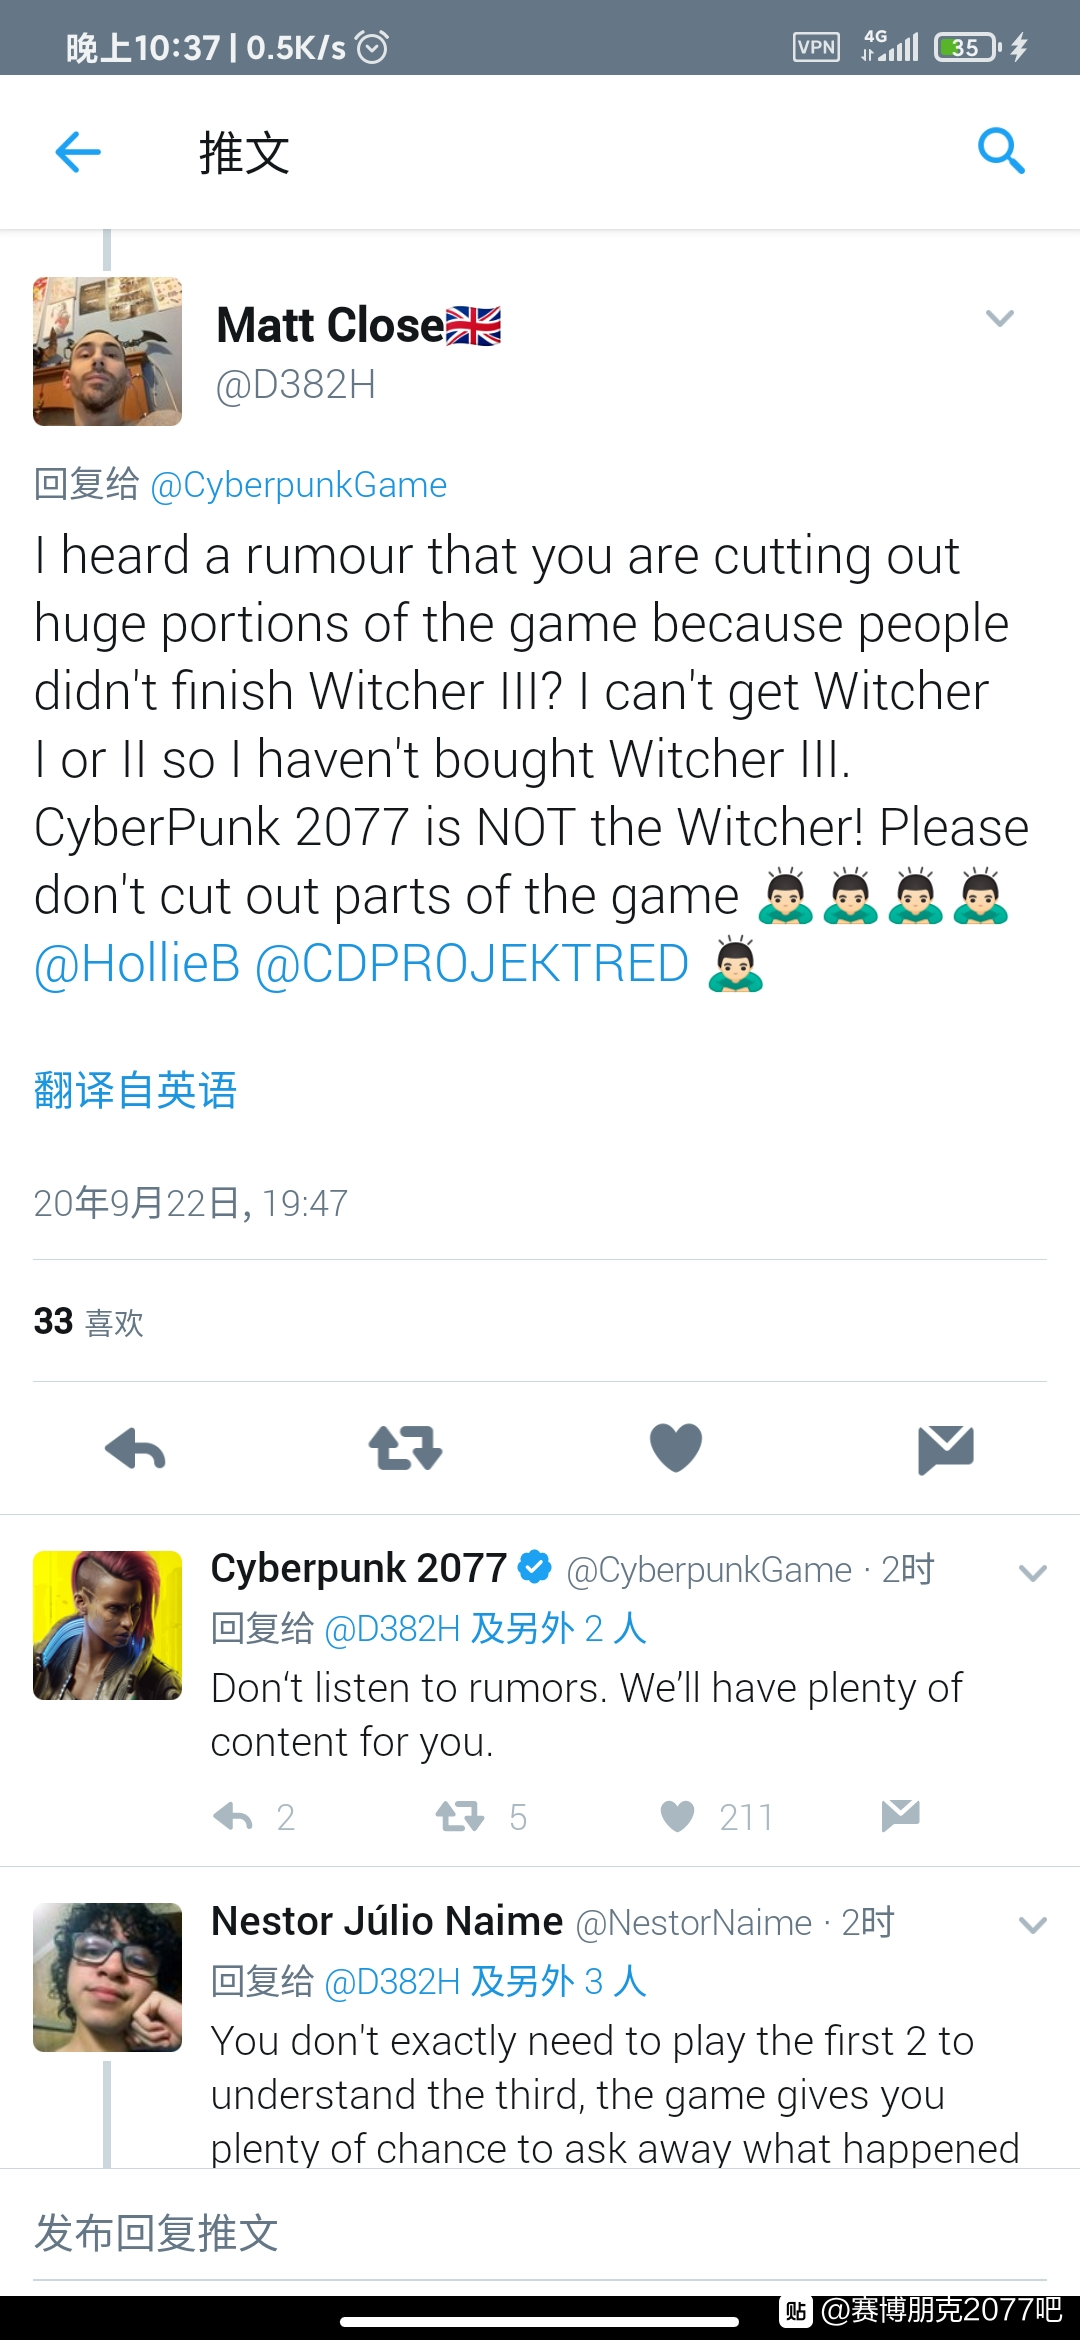Open the @CDPROJEKTRED mention

click(x=472, y=964)
